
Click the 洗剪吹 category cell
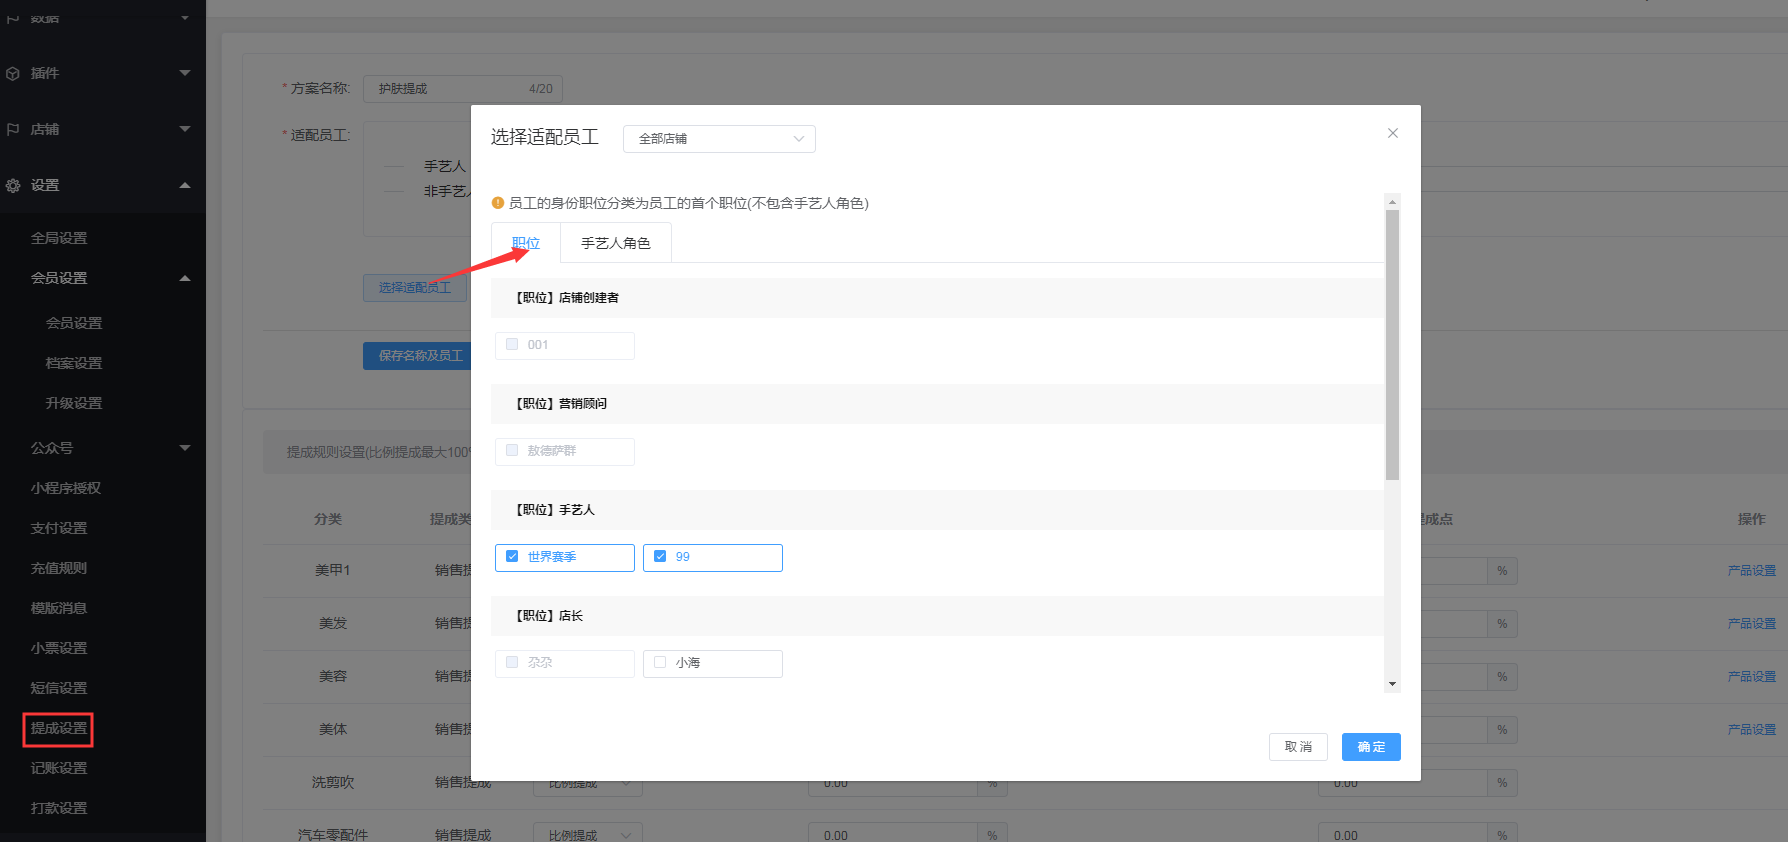click(x=333, y=783)
